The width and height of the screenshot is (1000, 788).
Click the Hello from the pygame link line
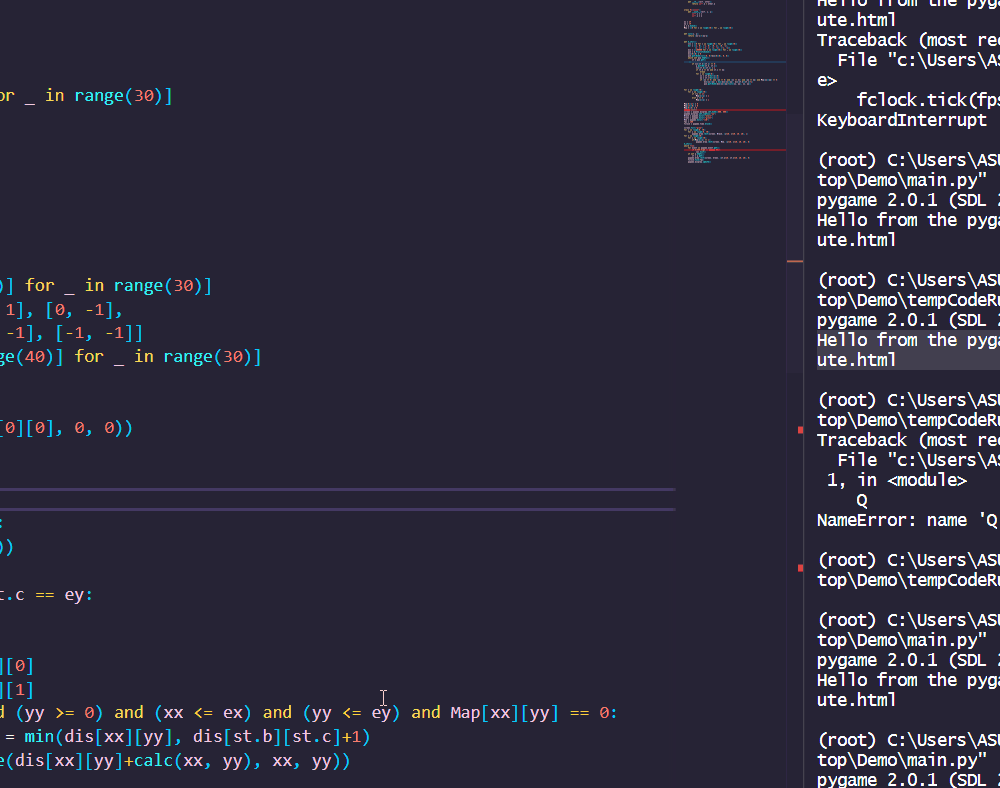tap(900, 339)
